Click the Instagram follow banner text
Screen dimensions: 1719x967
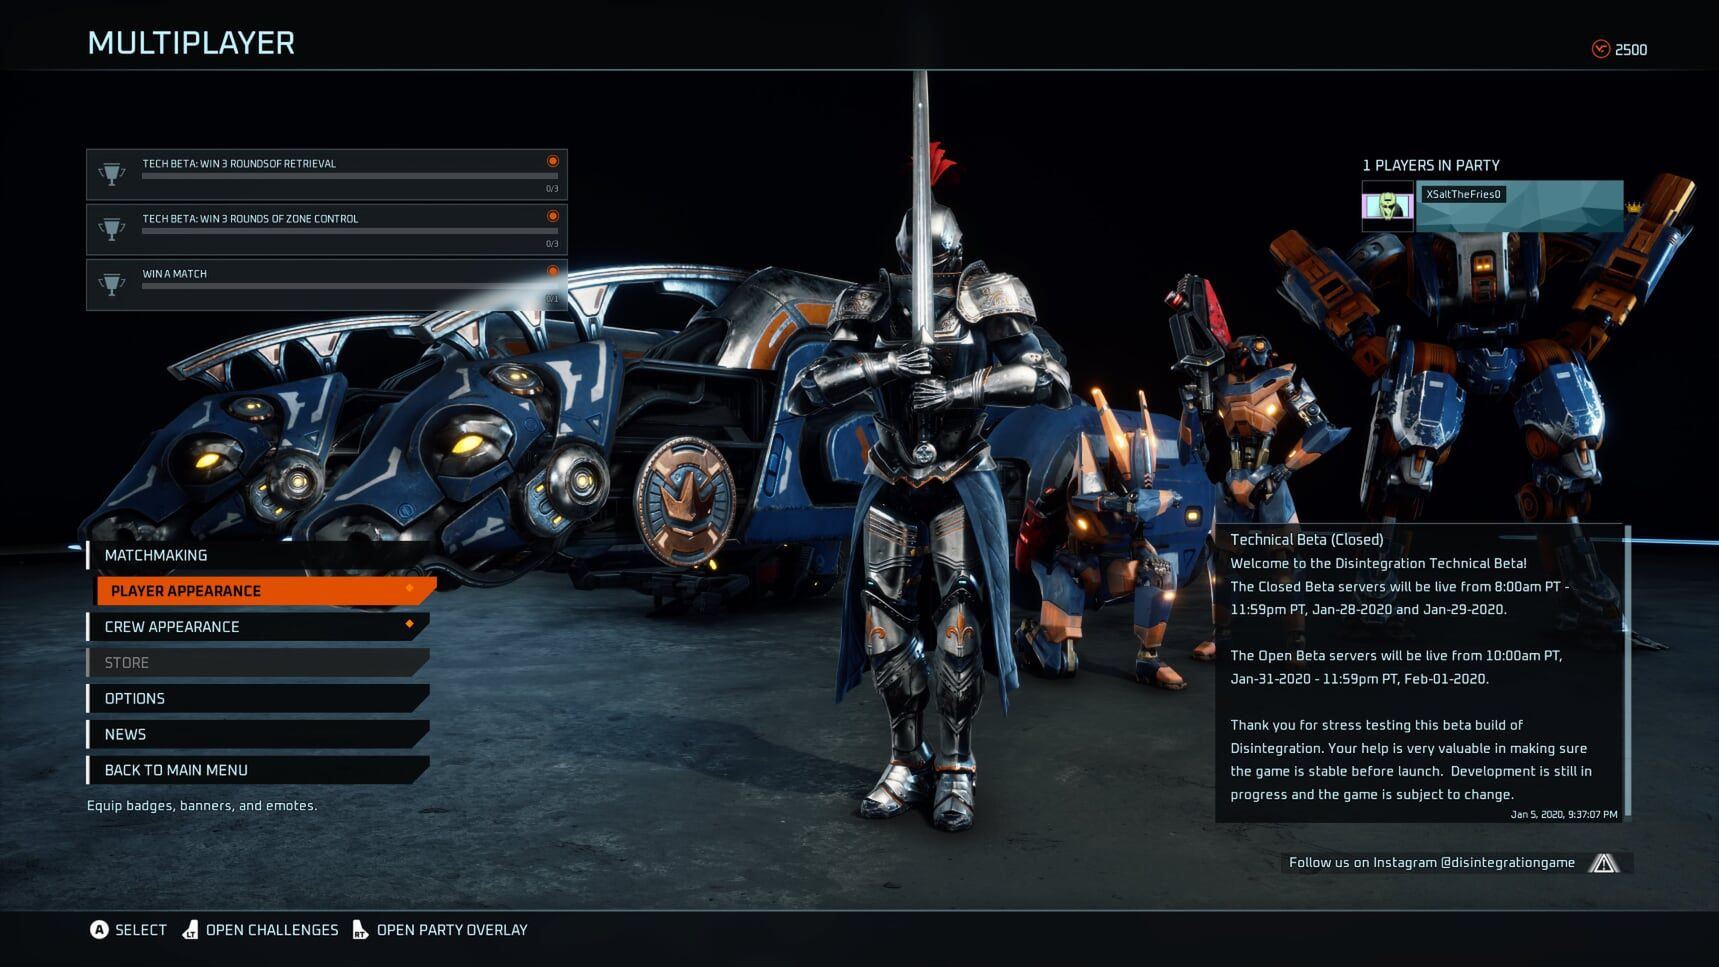point(1432,862)
